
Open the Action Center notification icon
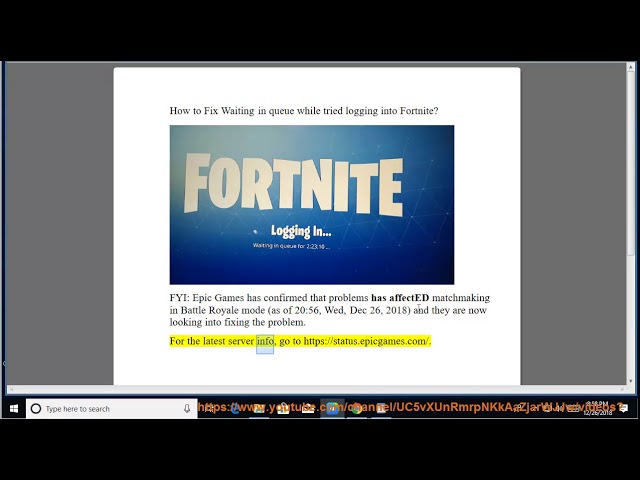(x=623, y=409)
